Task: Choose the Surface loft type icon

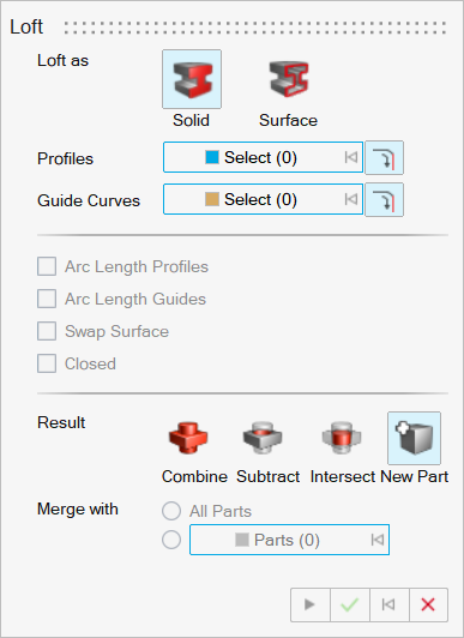Action: [x=289, y=79]
